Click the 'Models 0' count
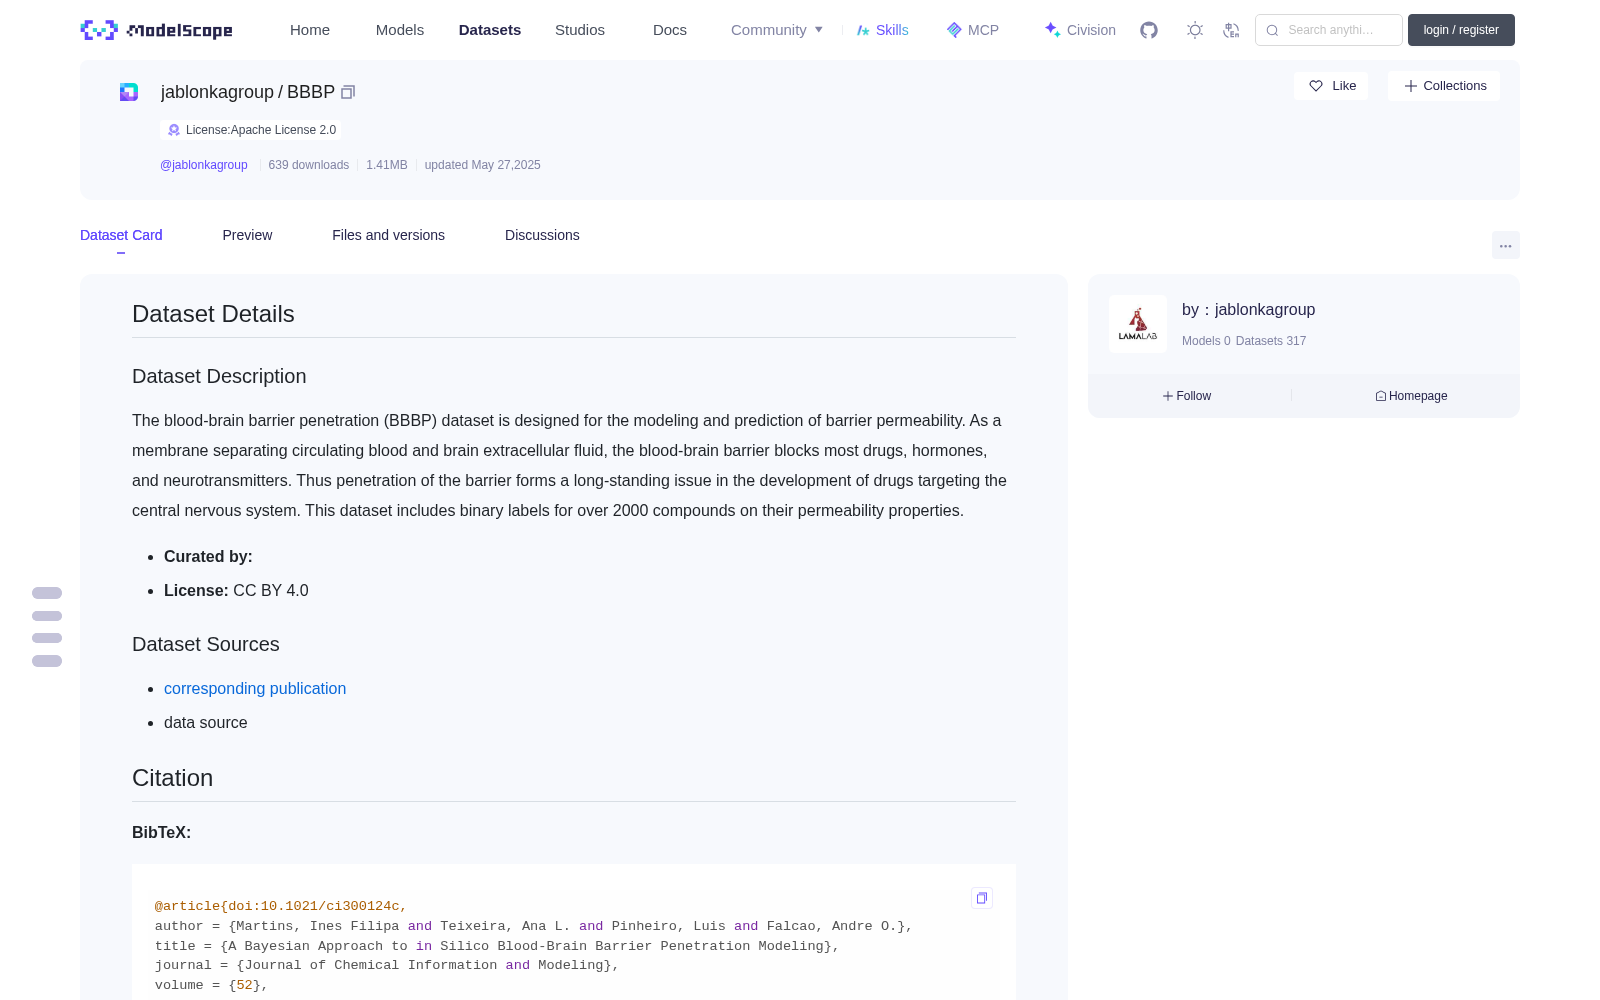 [1206, 341]
